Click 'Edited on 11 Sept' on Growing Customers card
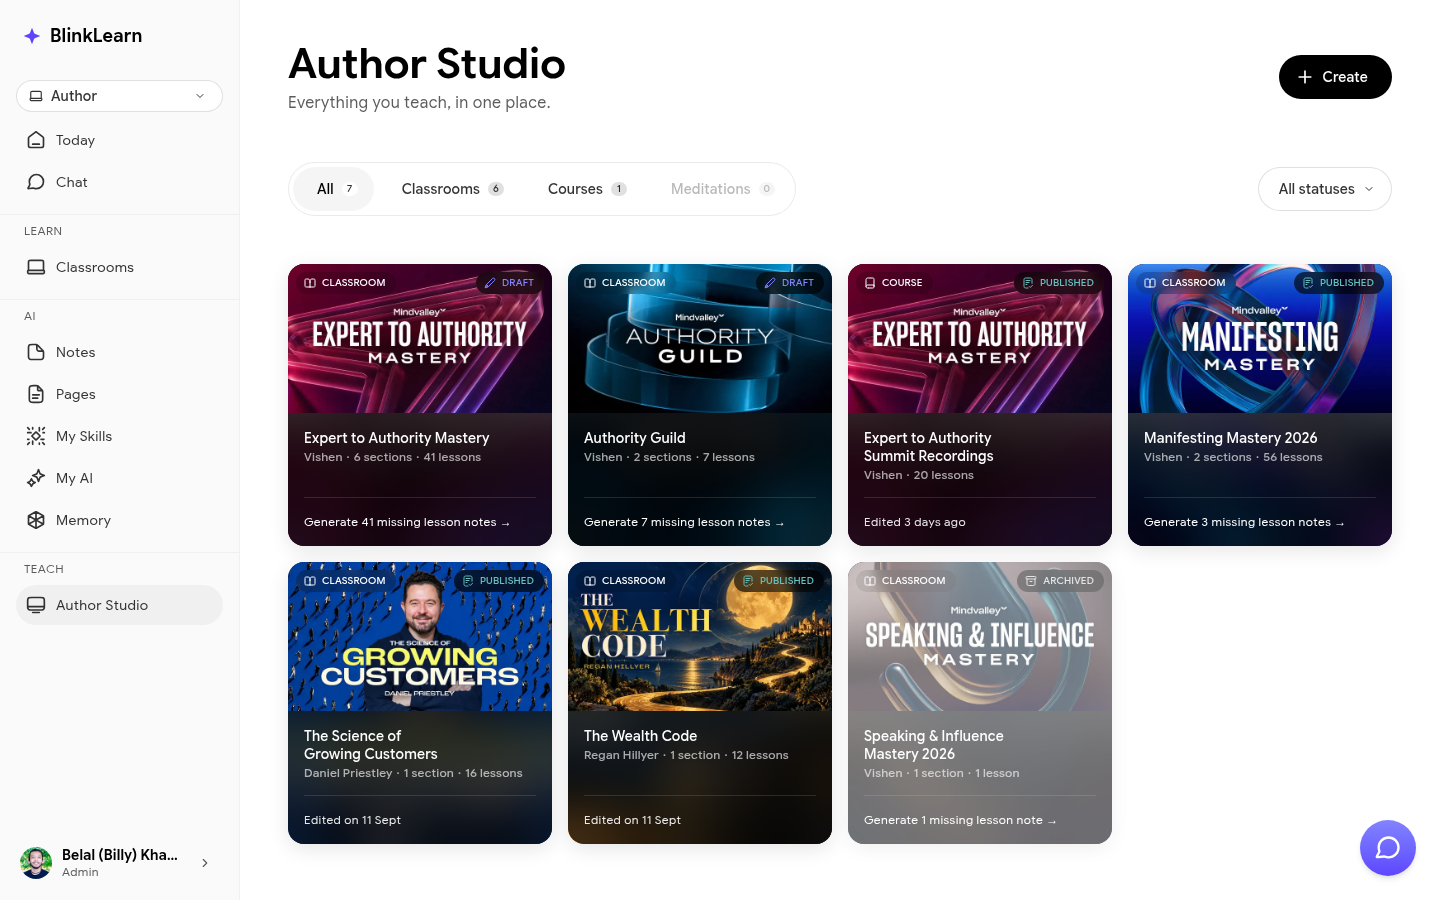Viewport: 1440px width, 900px height. [x=352, y=820]
